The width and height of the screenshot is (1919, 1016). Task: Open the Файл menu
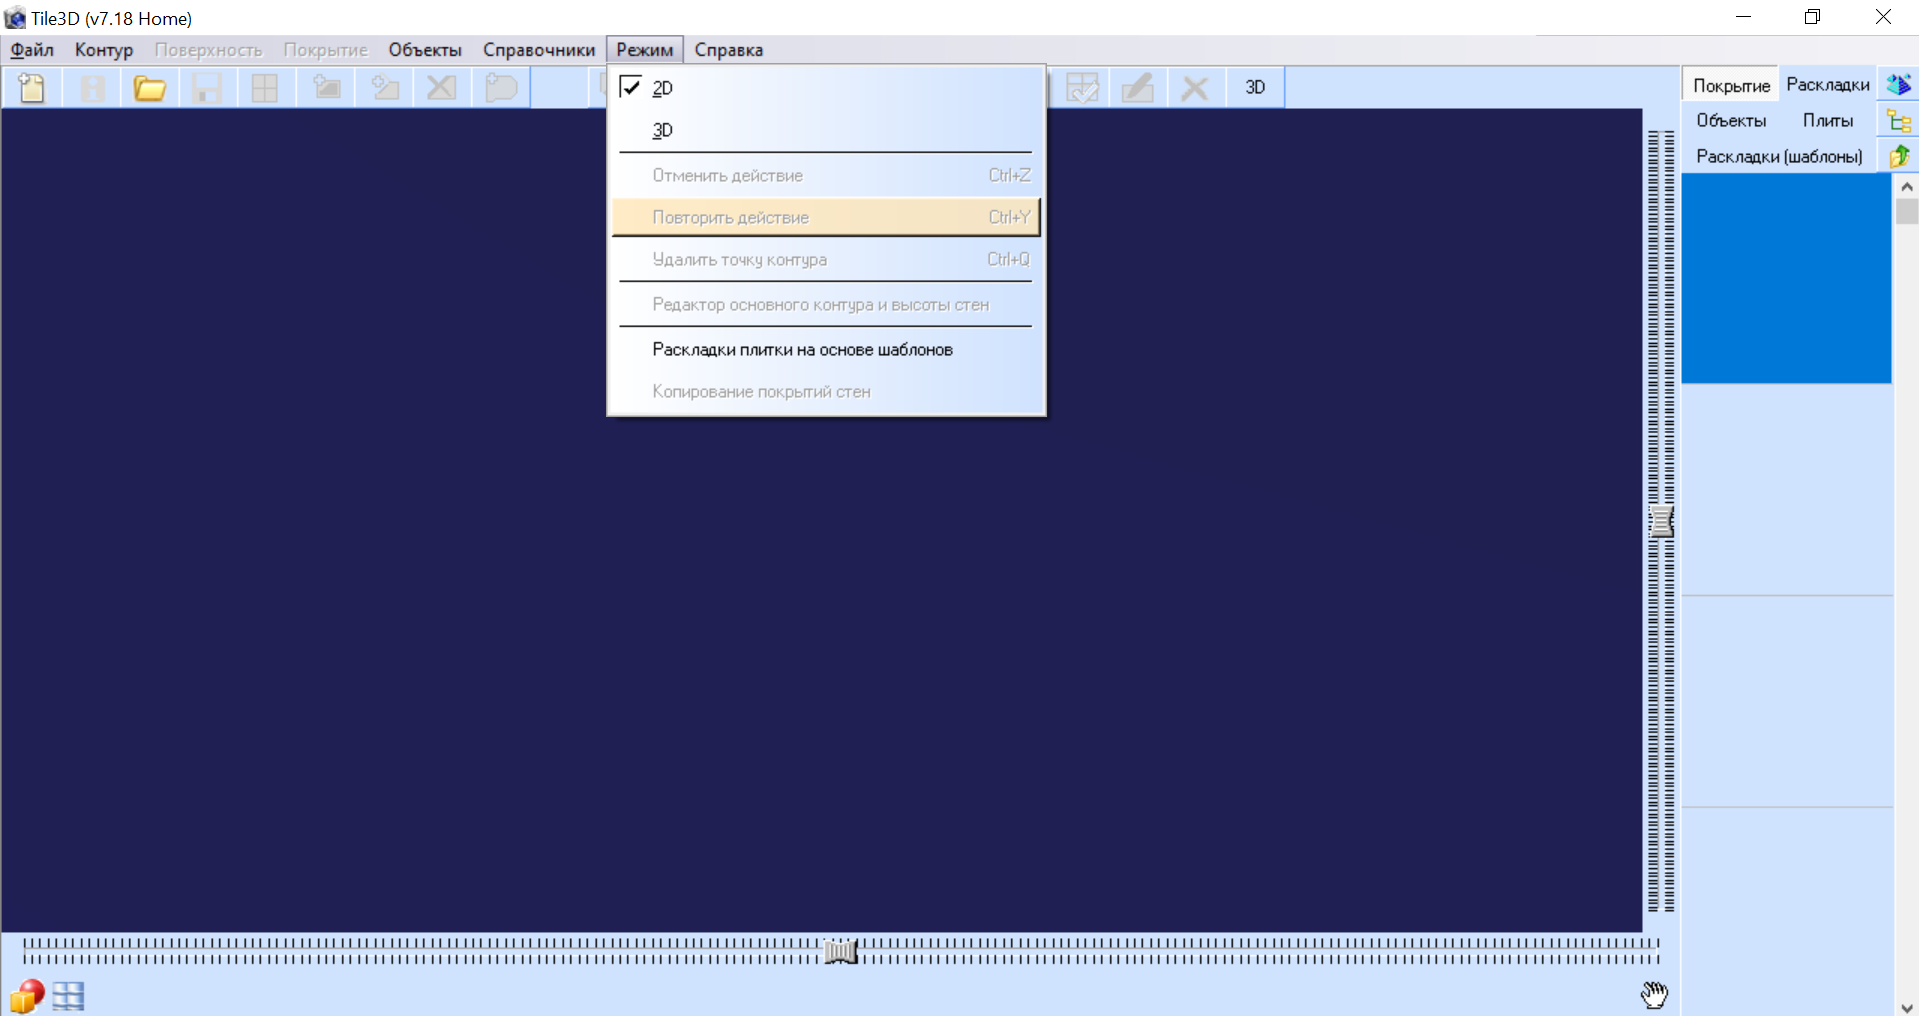[x=32, y=50]
